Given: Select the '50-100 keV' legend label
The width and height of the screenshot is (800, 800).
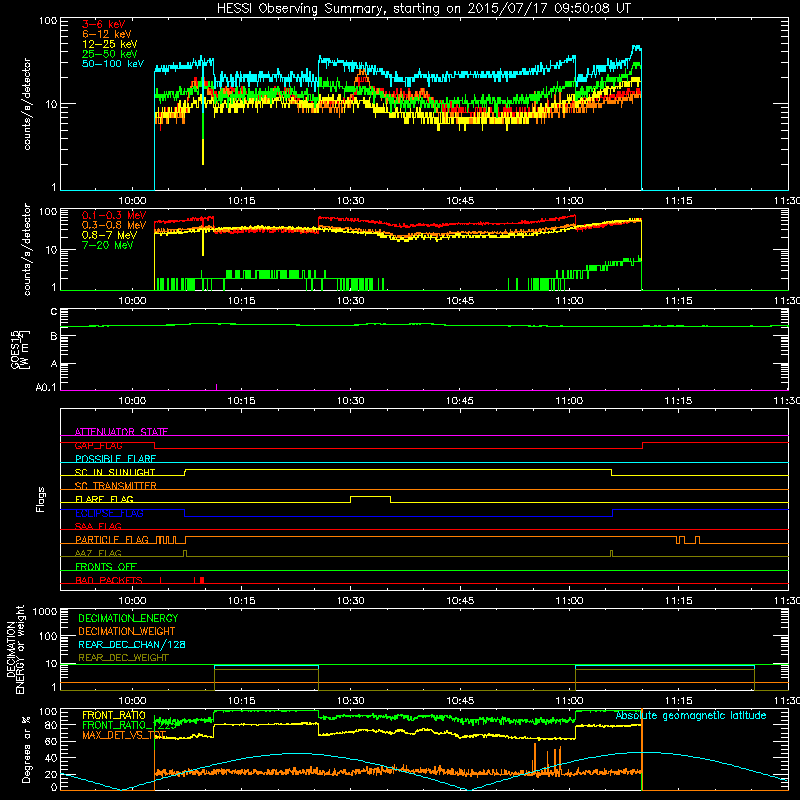Looking at the screenshot, I should point(113,64).
